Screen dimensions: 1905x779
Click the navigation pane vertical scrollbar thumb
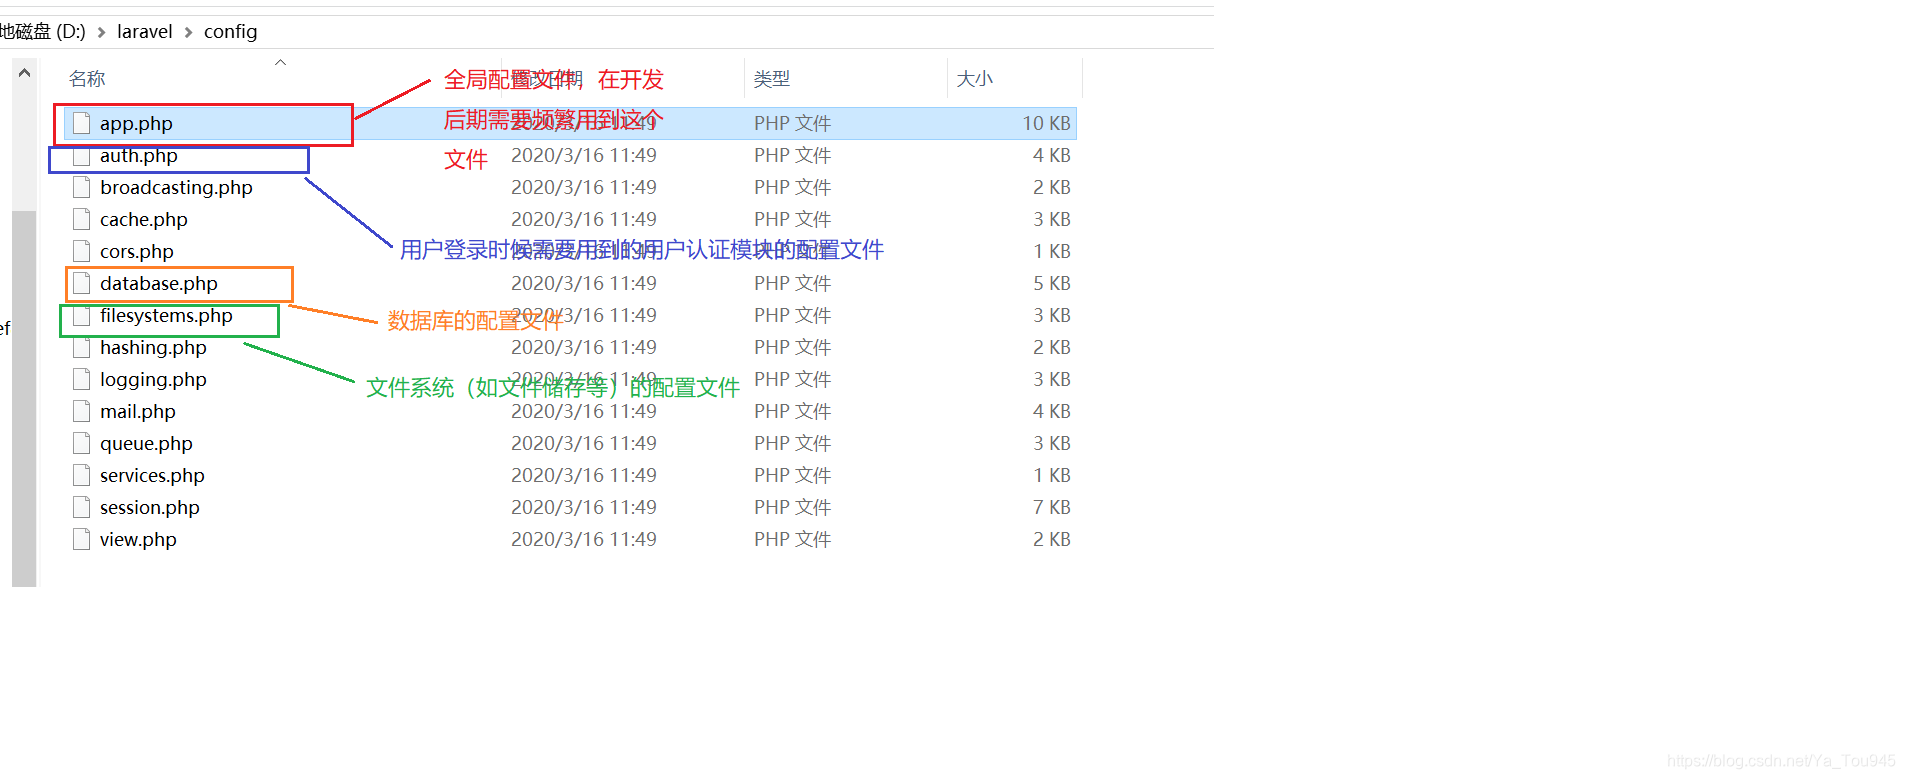coord(24,398)
